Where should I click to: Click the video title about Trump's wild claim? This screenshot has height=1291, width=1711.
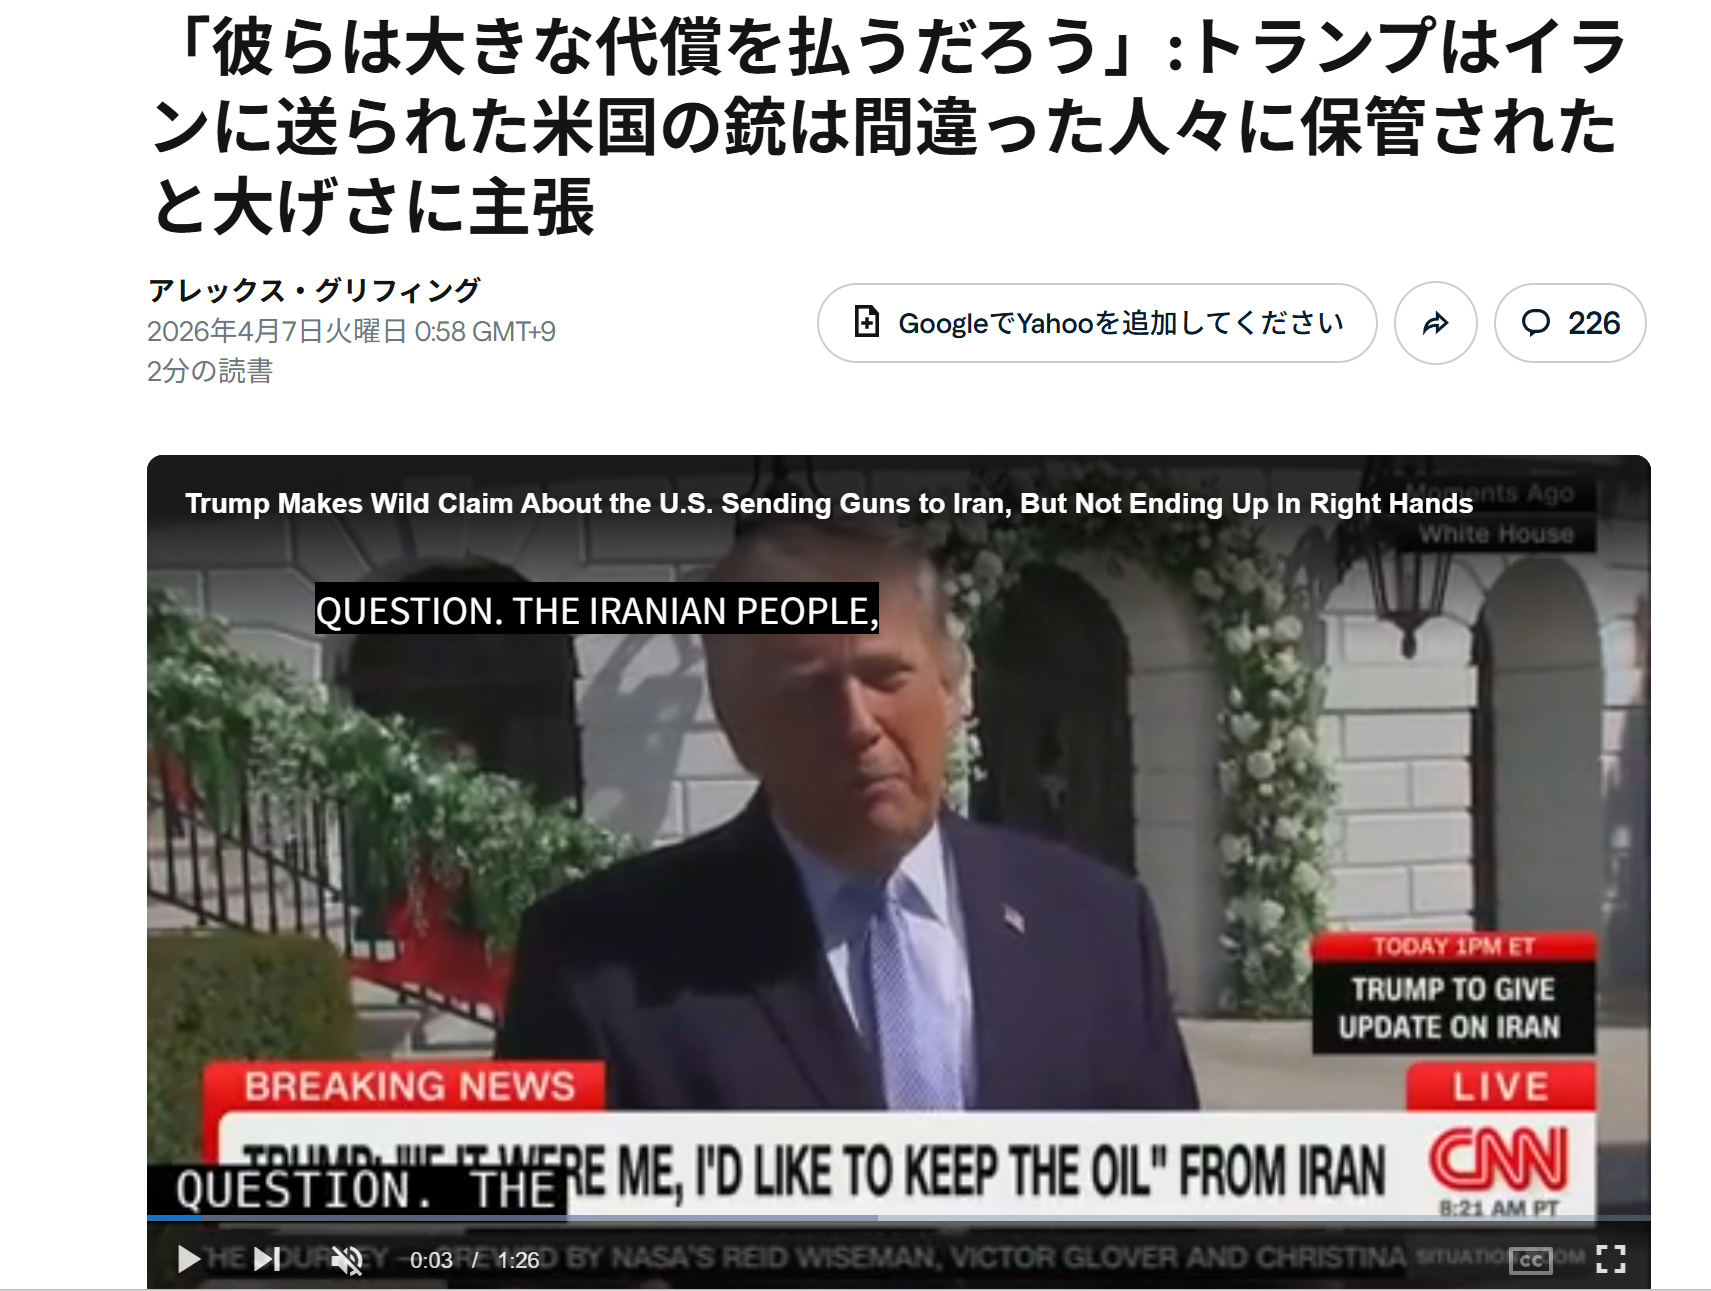[x=829, y=503]
